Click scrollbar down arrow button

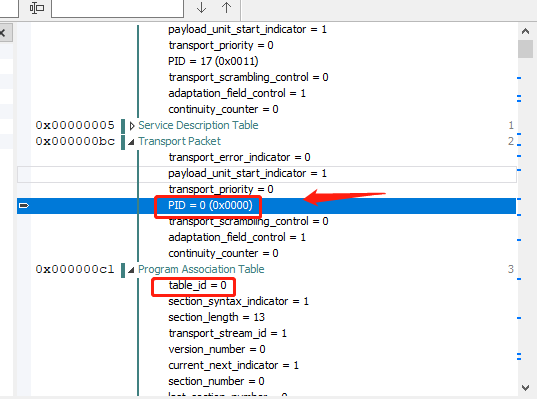pyautogui.click(x=525, y=388)
